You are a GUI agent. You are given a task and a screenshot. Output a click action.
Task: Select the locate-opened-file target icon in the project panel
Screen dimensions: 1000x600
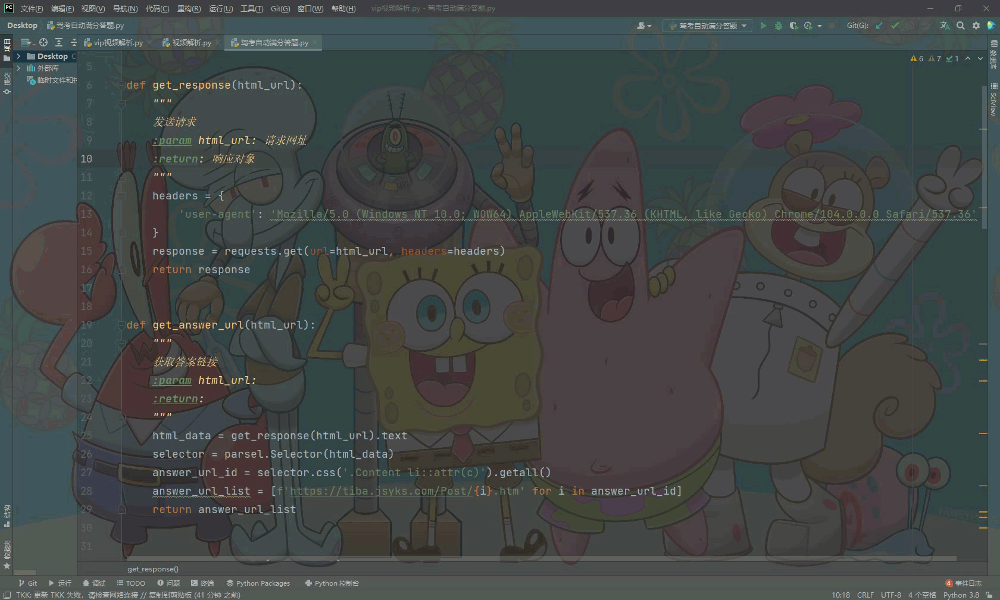click(x=43, y=42)
